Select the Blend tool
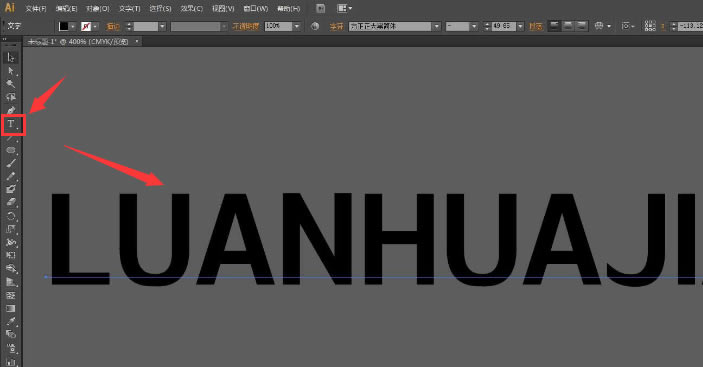This screenshot has width=703, height=367. pos(11,334)
